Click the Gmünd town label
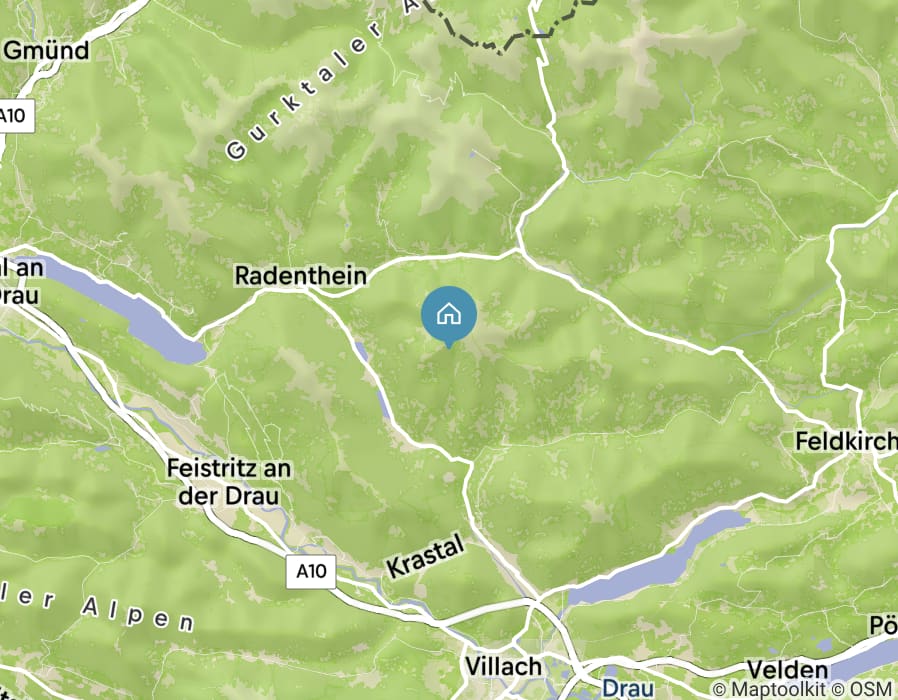Viewport: 898px width, 700px height. point(47,50)
